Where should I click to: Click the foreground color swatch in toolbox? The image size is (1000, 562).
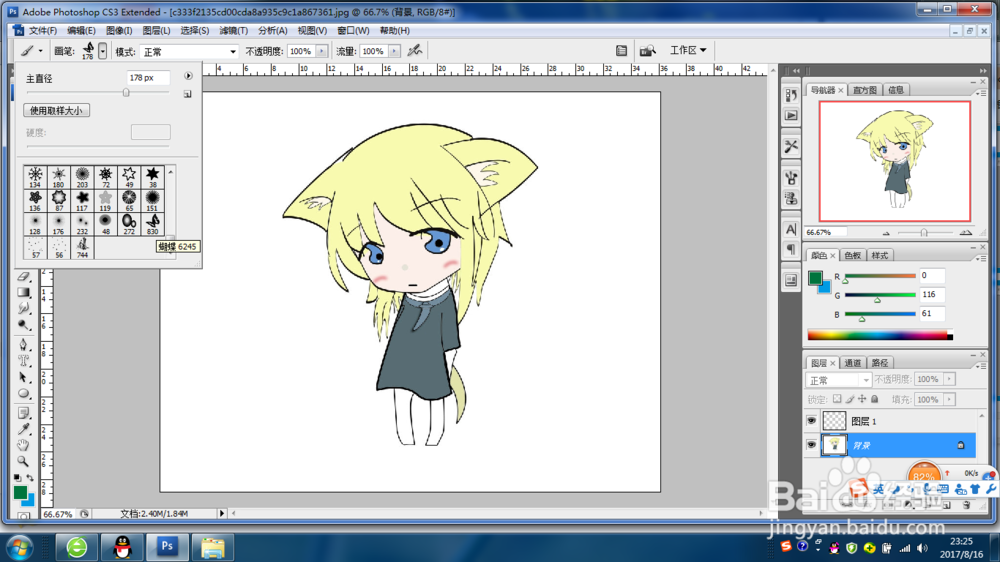(x=20, y=492)
